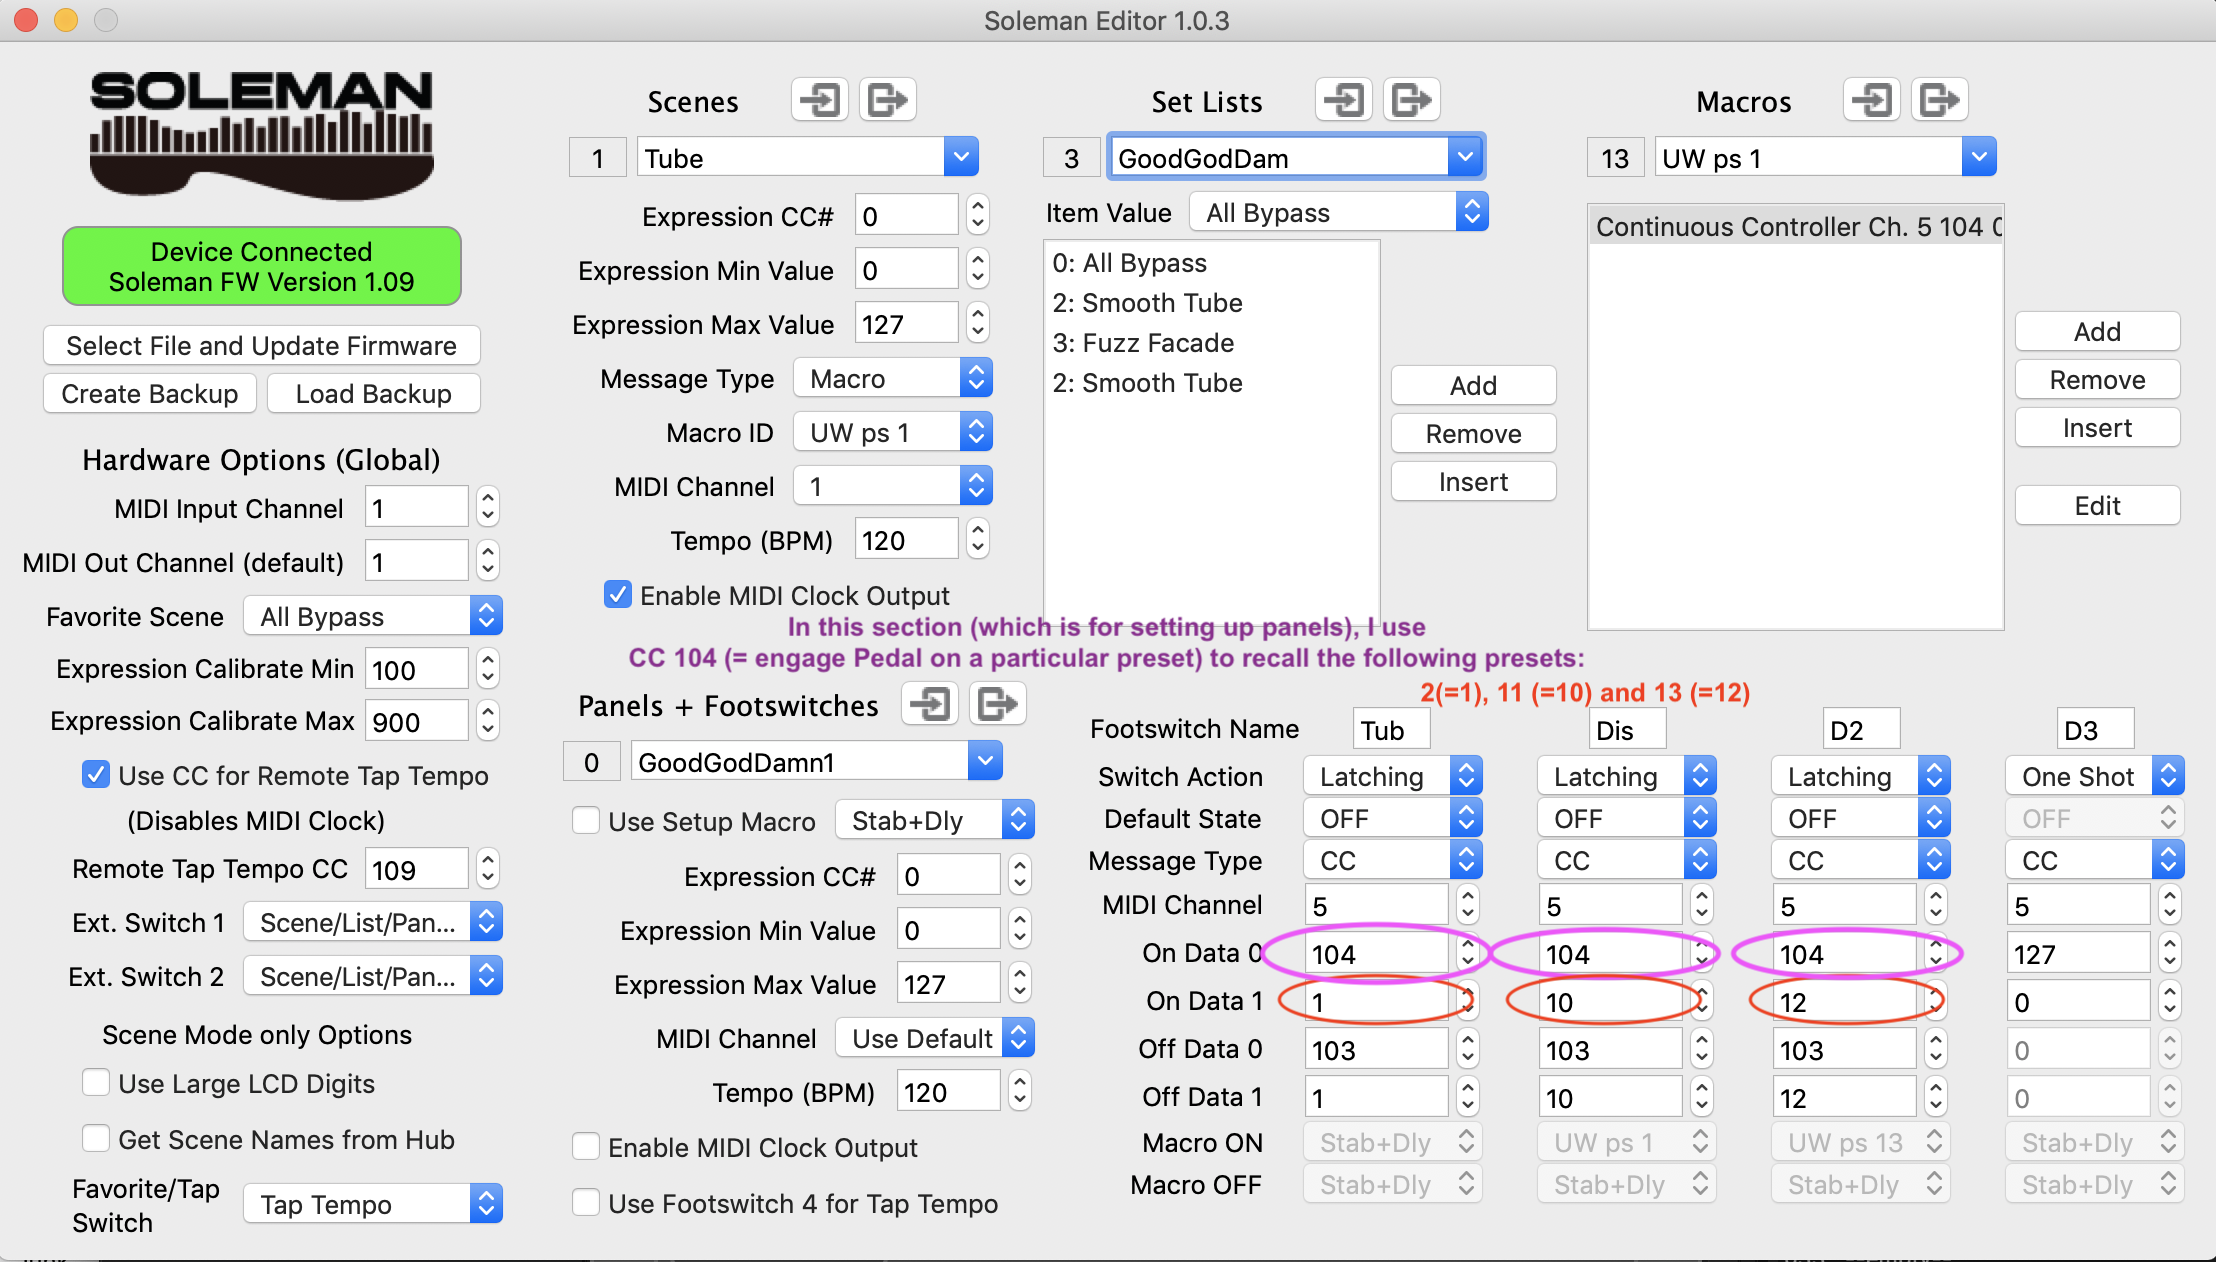This screenshot has height=1262, width=2216.
Task: Click Select File and Update Firmware
Action: [262, 345]
